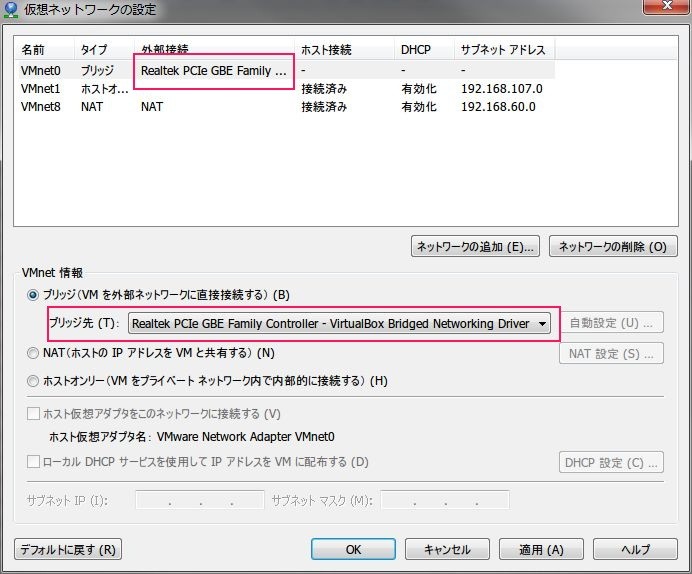Click the ホスト接続 column header
Image resolution: width=692 pixels, height=574 pixels.
344,50
